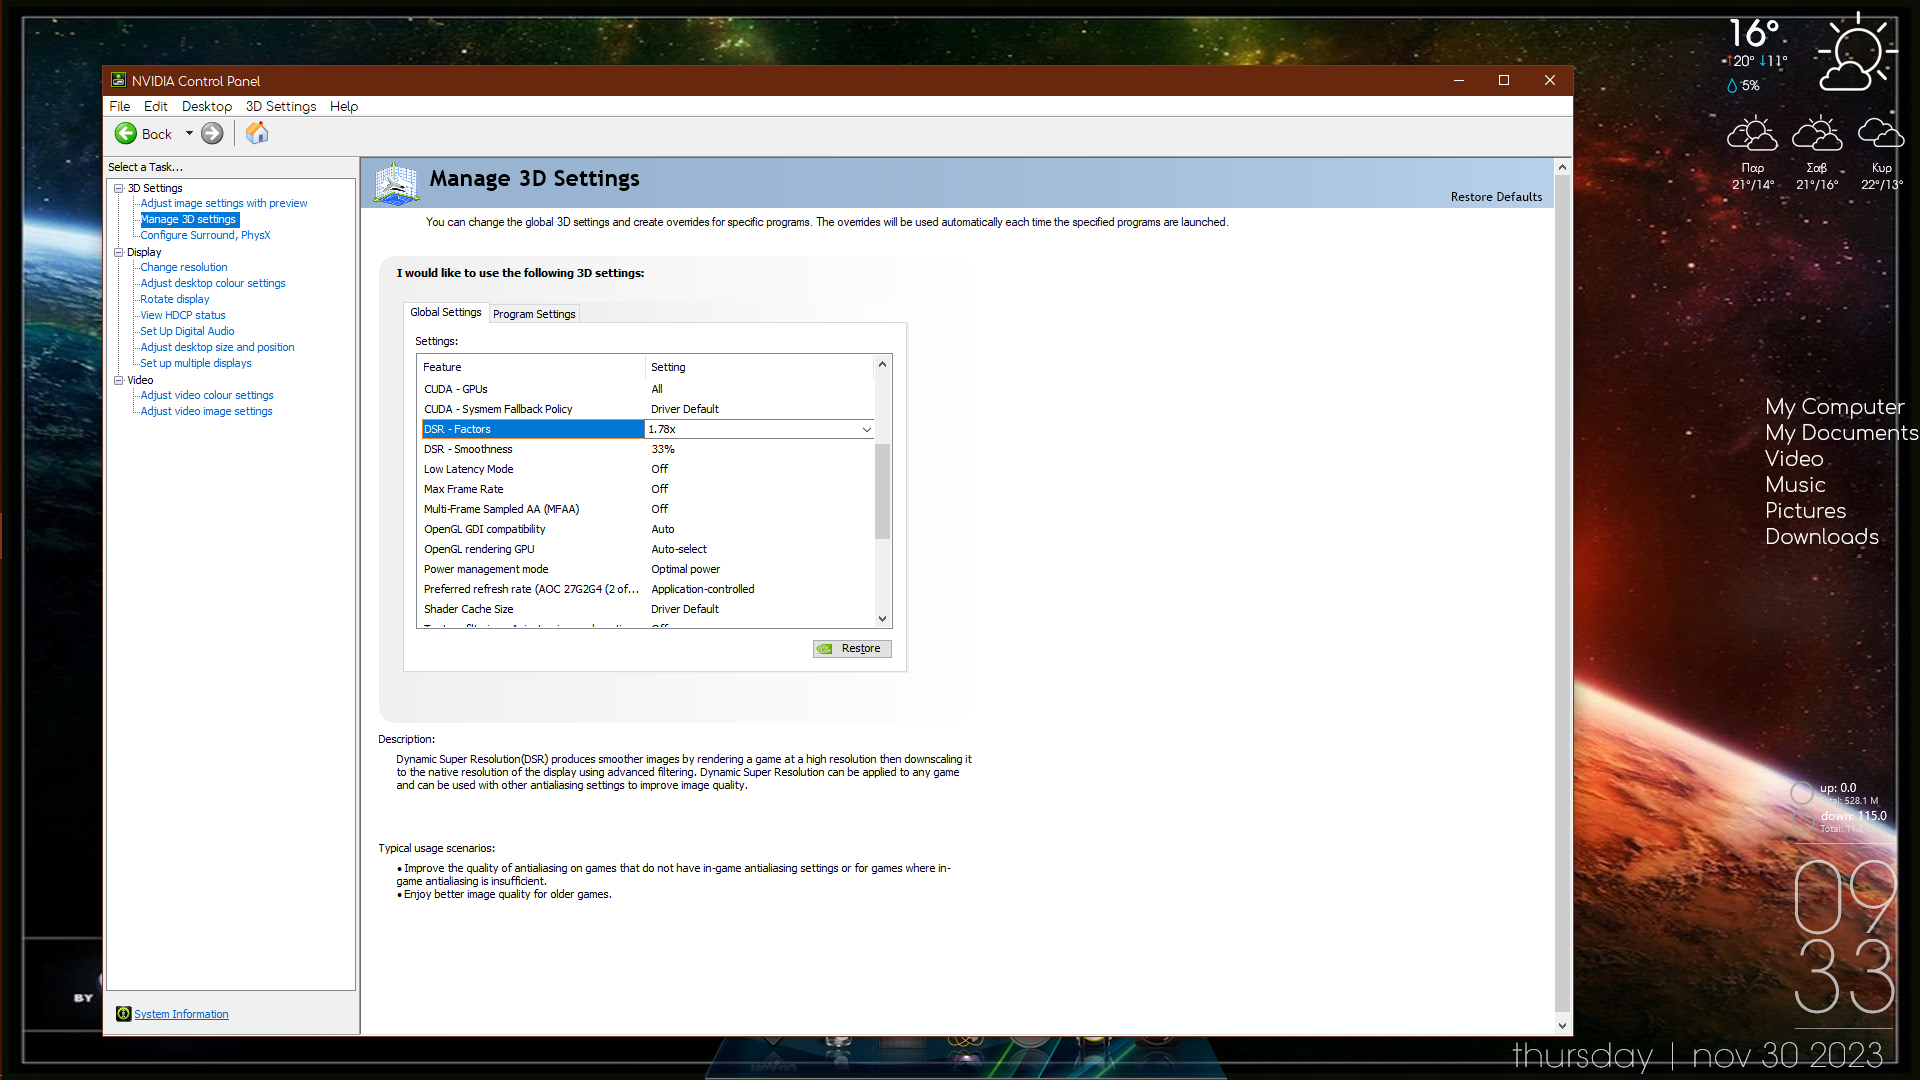Open Rotate display page
This screenshot has width=1920, height=1080.
(175, 299)
